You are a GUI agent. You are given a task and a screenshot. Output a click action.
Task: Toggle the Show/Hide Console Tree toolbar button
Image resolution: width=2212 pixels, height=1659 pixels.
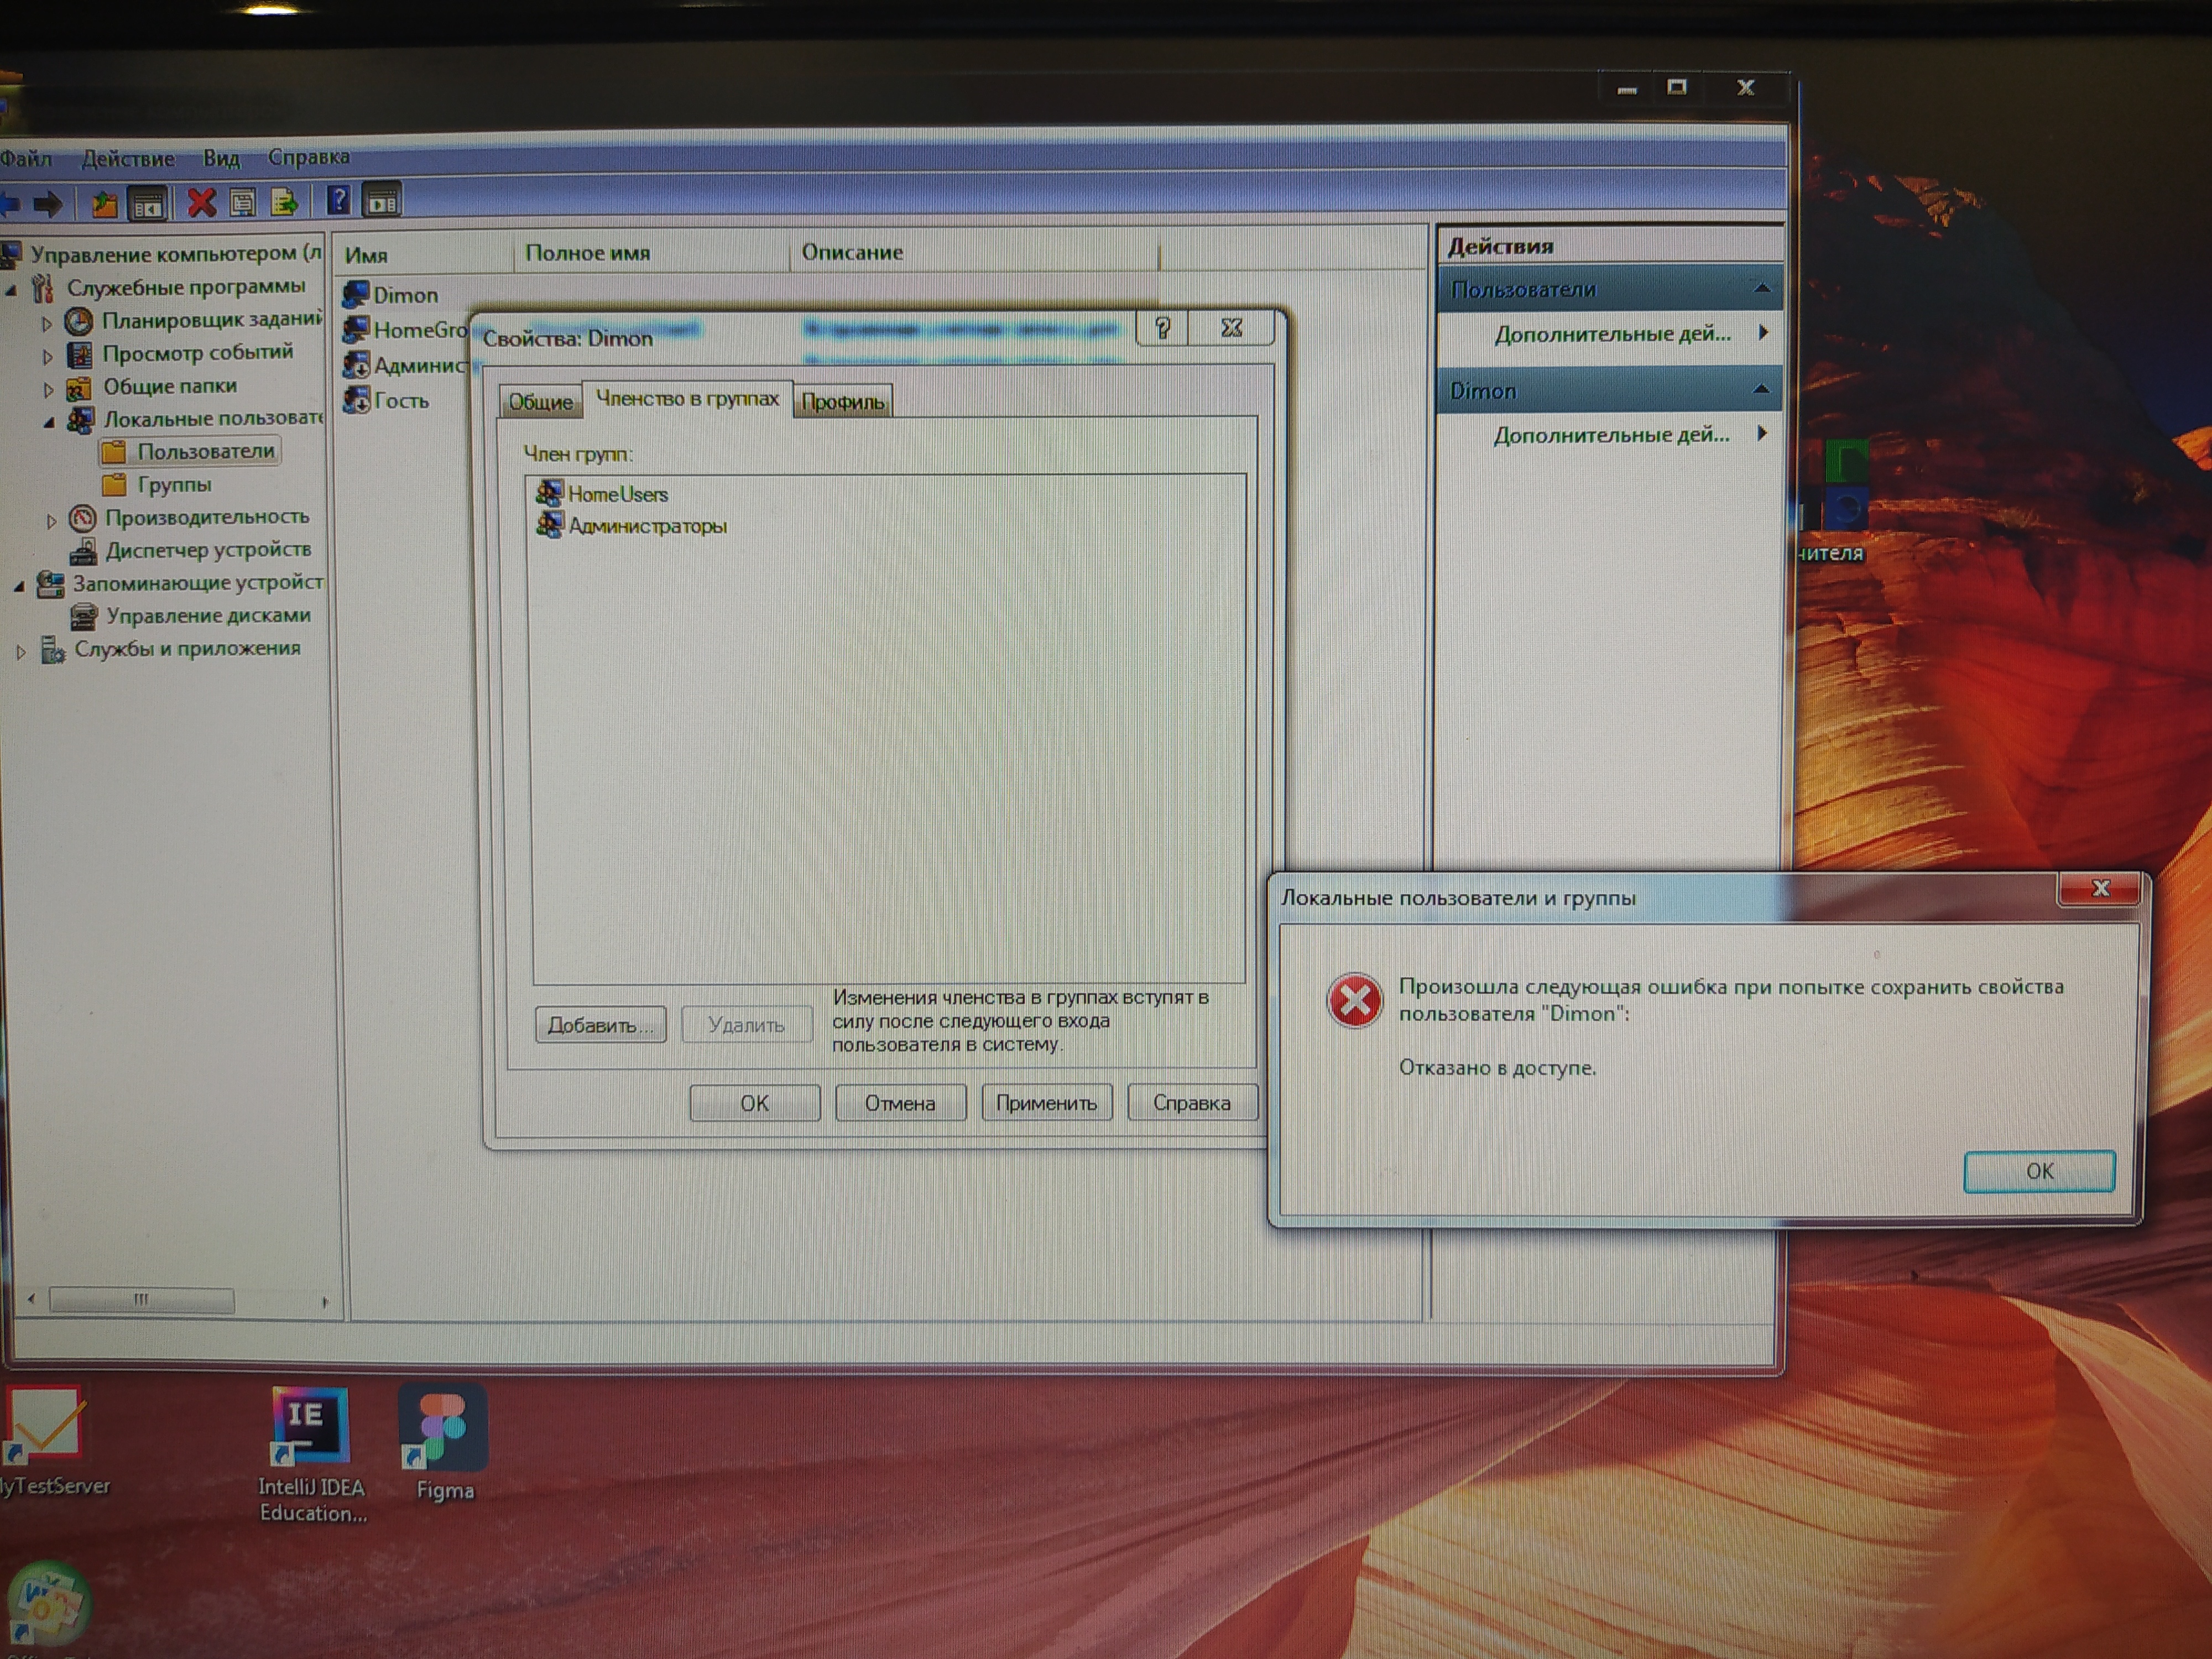pos(148,204)
